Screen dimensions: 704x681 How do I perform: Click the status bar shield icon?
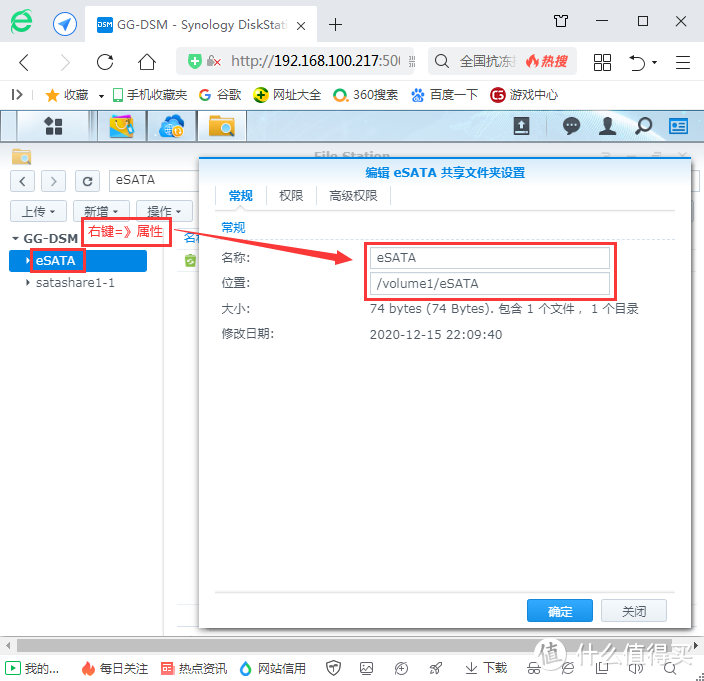point(333,668)
